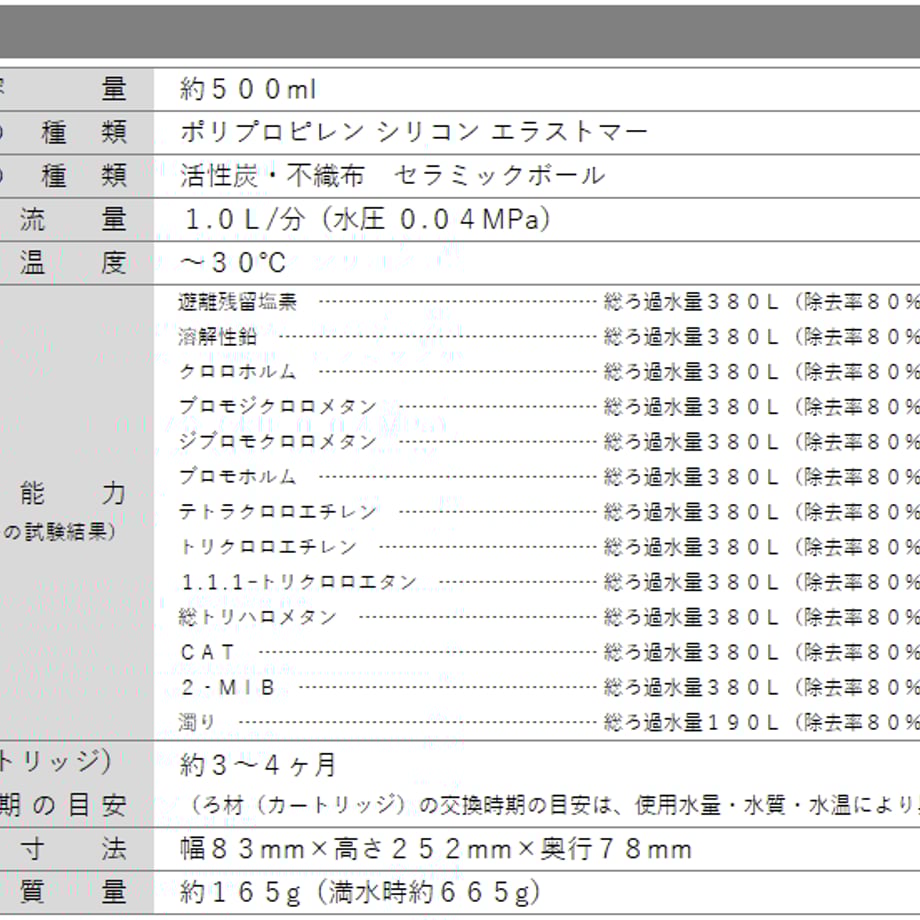Click the ブロモジクロロメタン row label
This screenshot has height=920, width=920.
tap(278, 407)
